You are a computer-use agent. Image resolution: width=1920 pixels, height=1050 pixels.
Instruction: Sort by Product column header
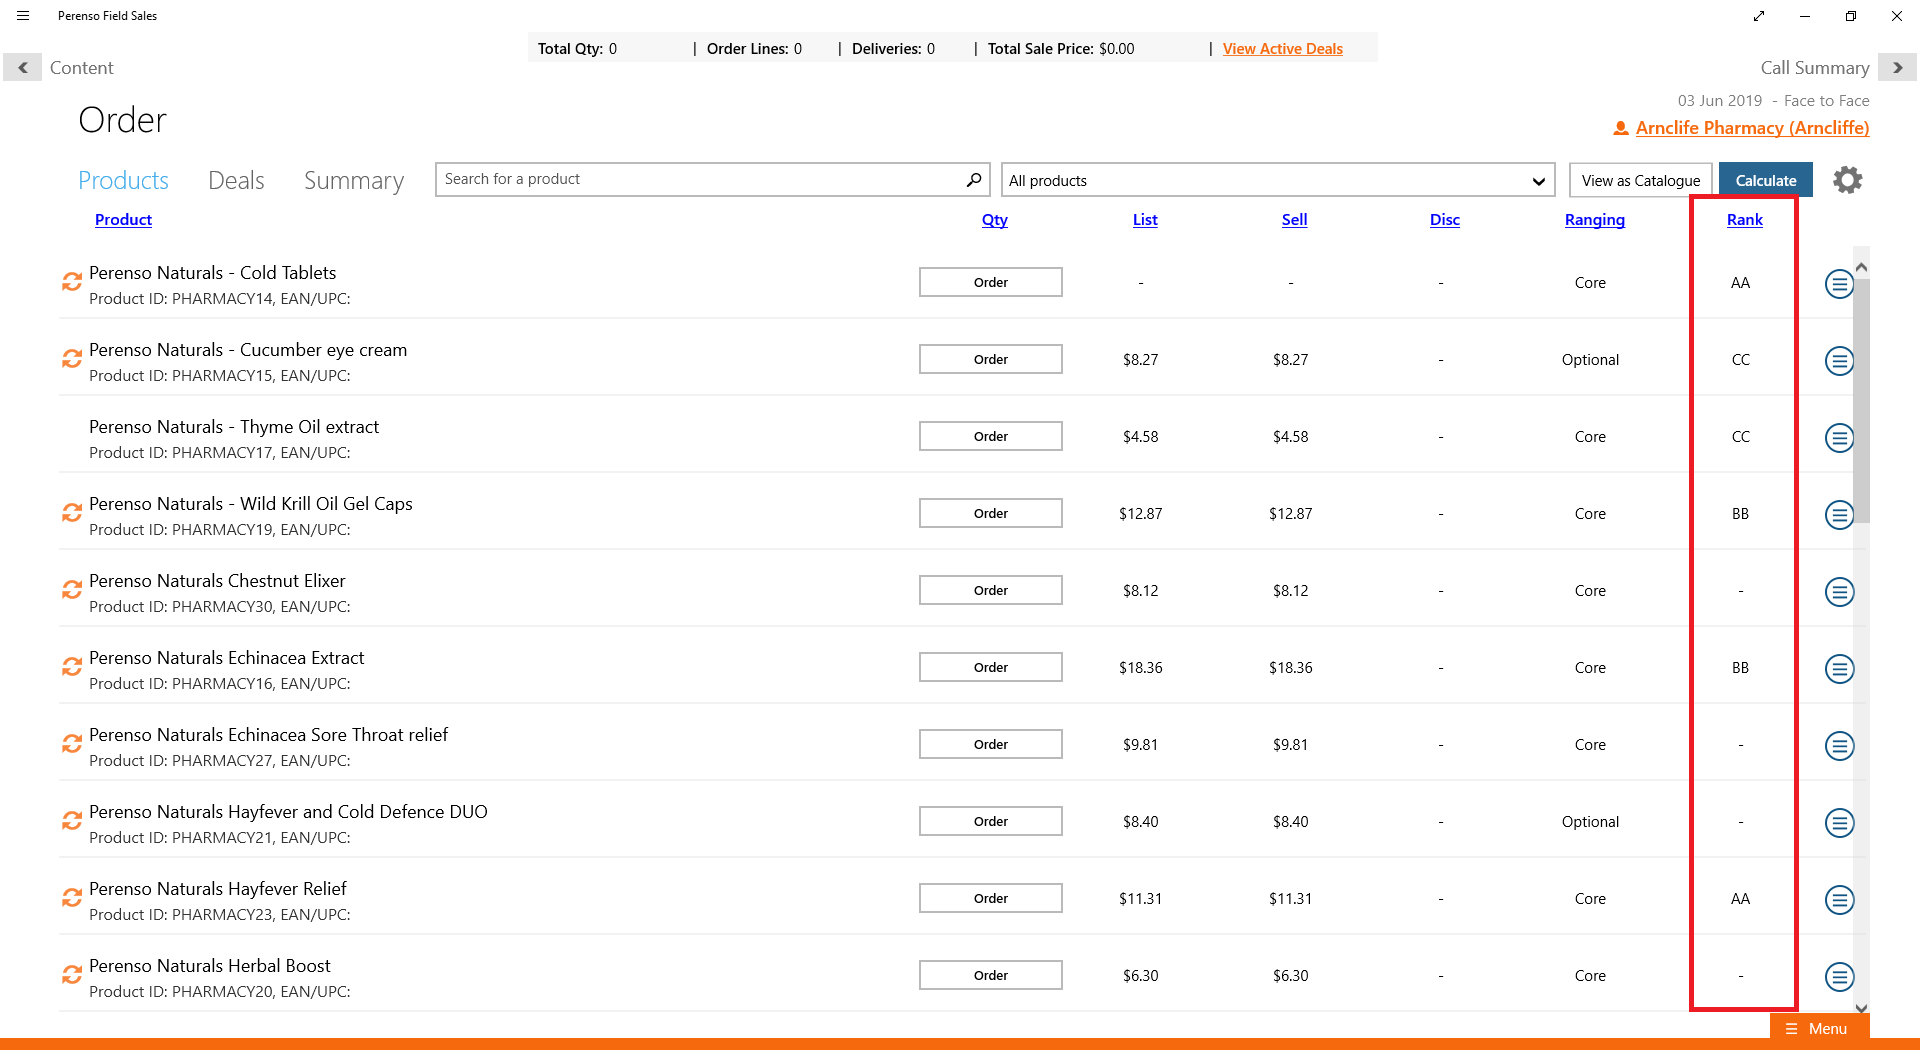click(x=123, y=220)
